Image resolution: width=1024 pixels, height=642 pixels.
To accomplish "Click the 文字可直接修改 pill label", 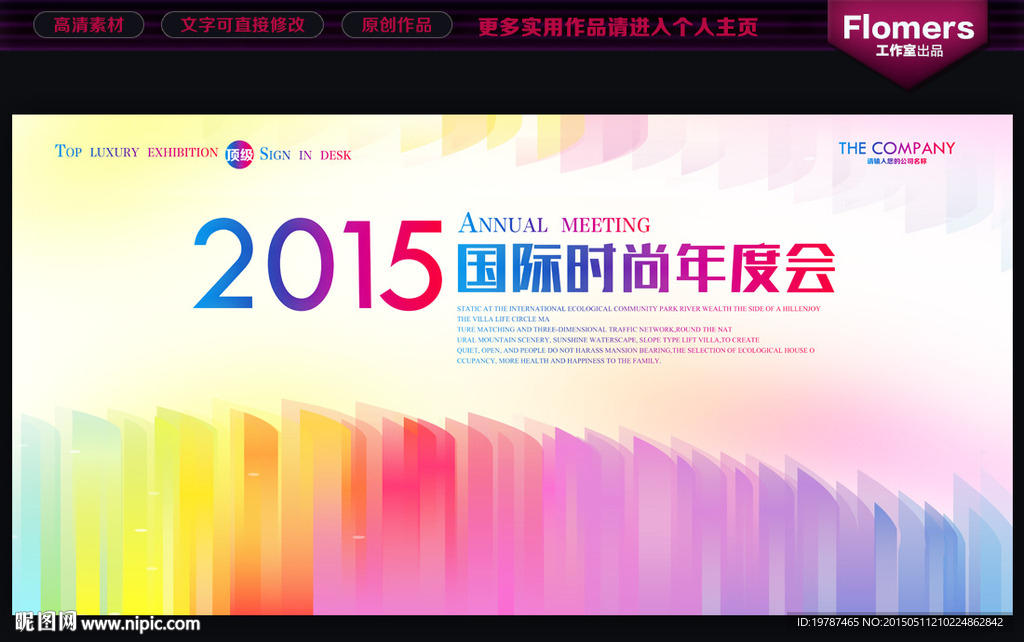I will pyautogui.click(x=242, y=25).
